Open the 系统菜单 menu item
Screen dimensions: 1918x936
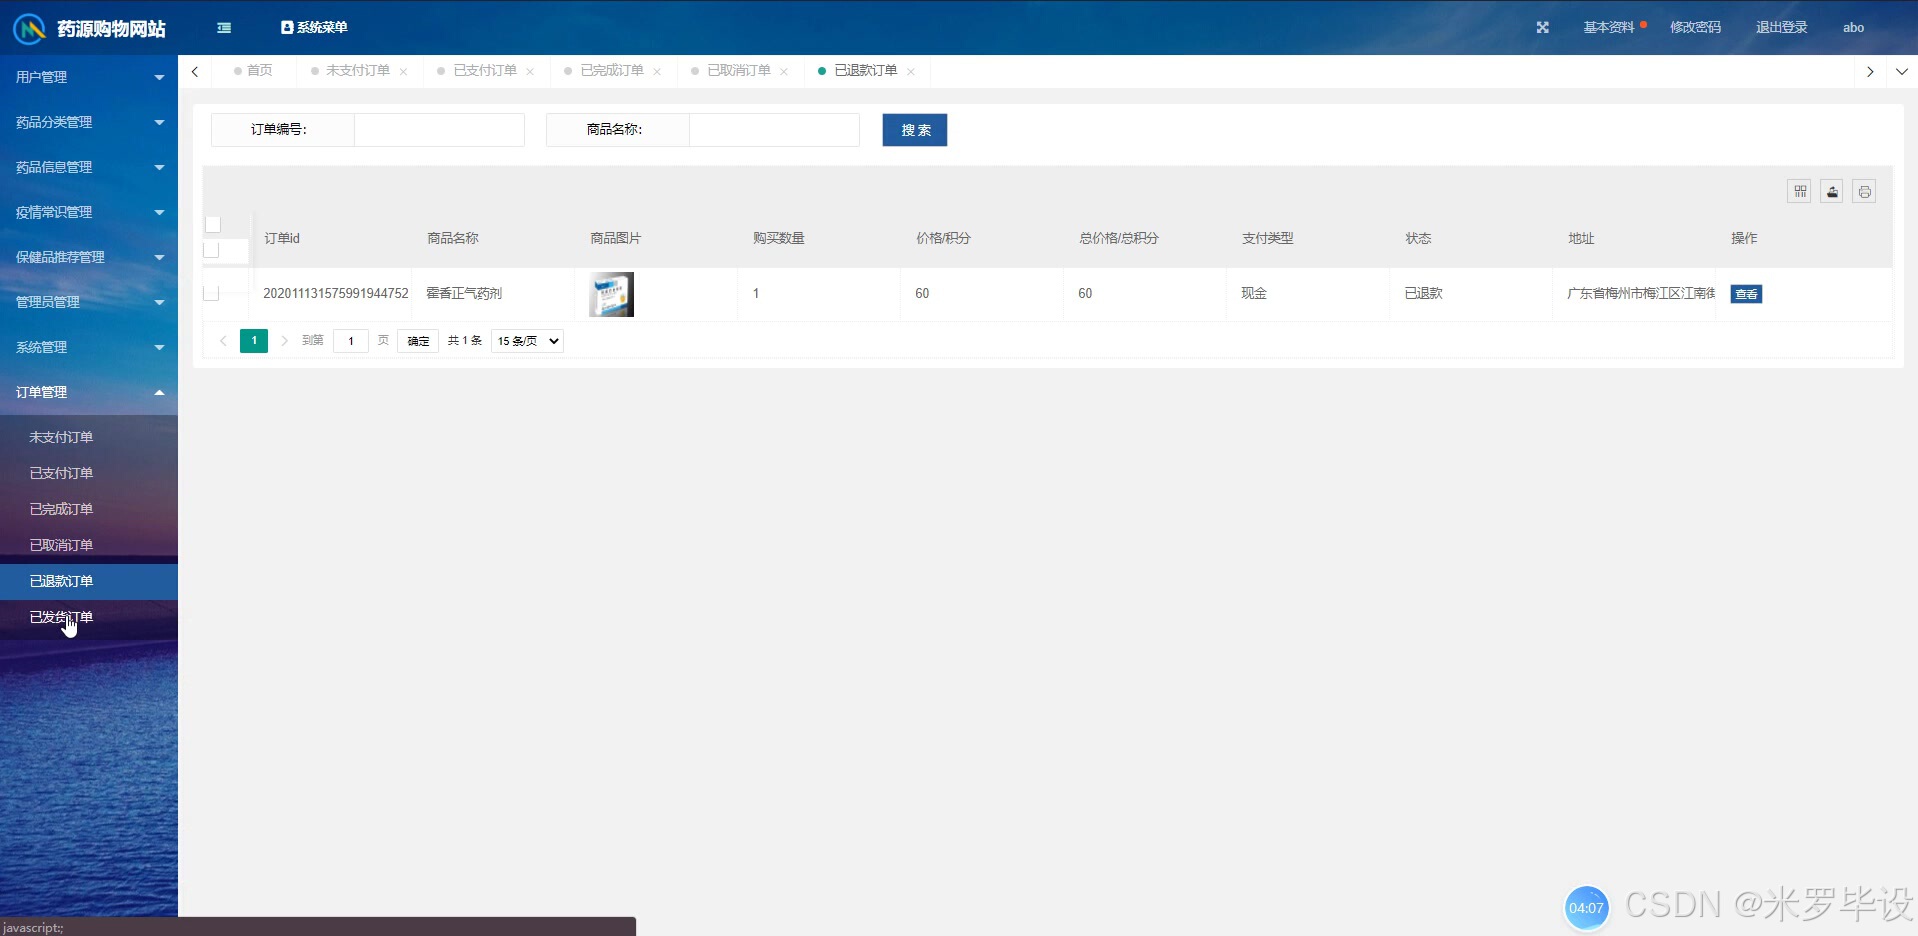[314, 28]
